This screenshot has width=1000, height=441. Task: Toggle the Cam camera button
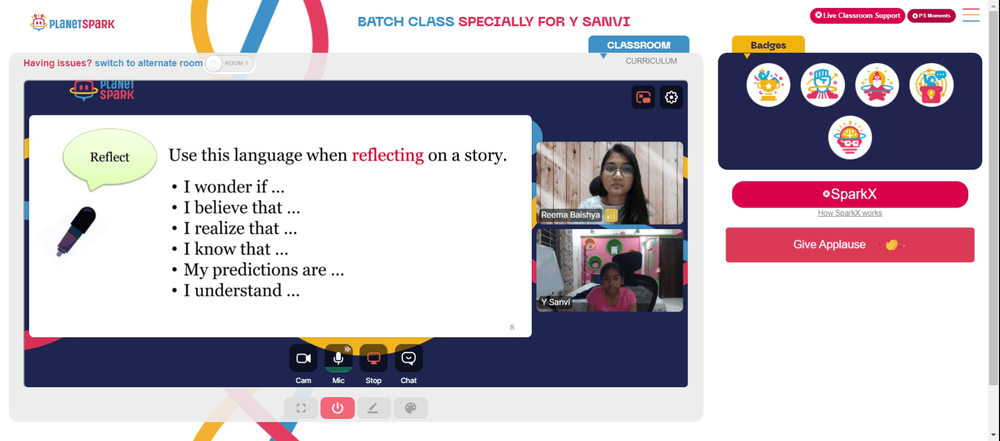(x=303, y=359)
